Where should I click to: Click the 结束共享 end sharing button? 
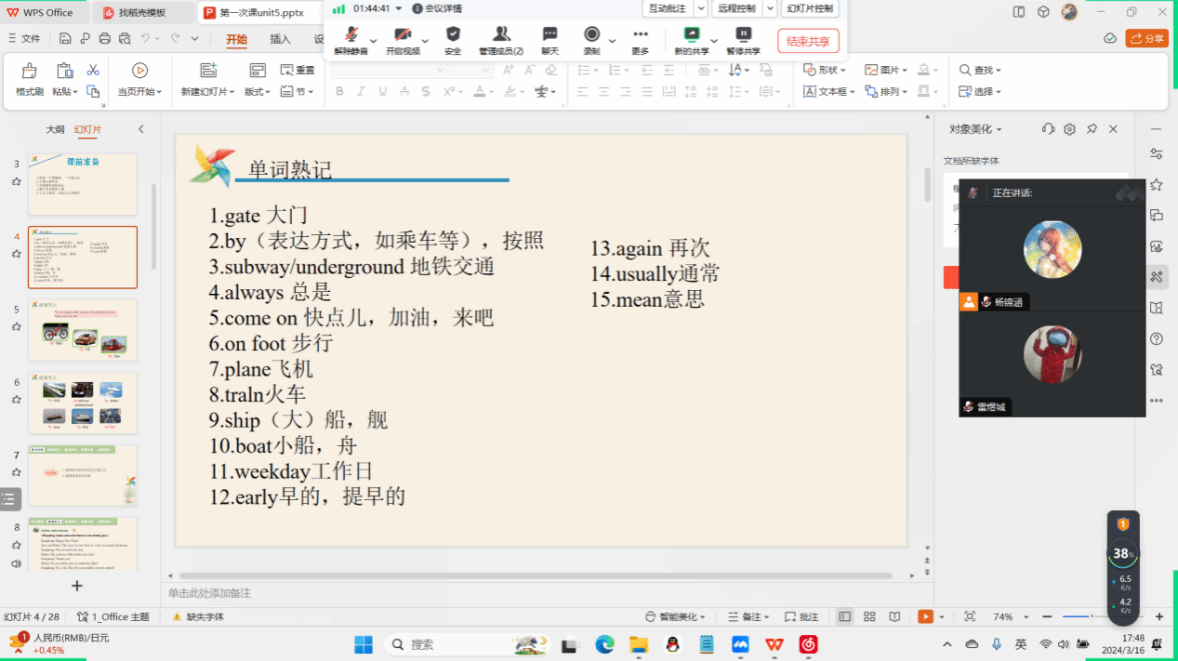coord(808,41)
